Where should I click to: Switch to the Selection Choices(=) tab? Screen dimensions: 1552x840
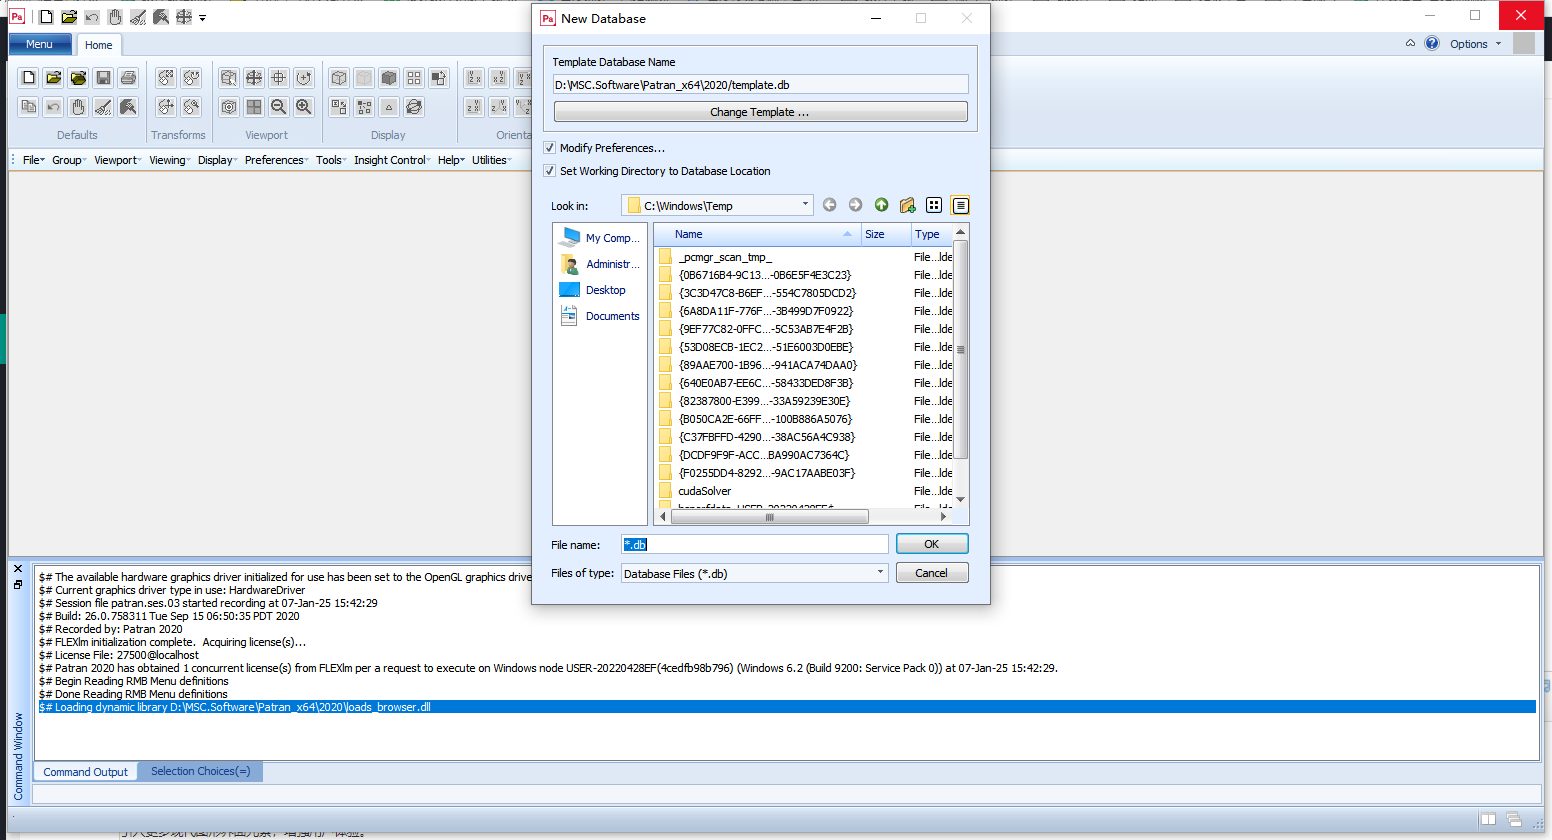200,771
